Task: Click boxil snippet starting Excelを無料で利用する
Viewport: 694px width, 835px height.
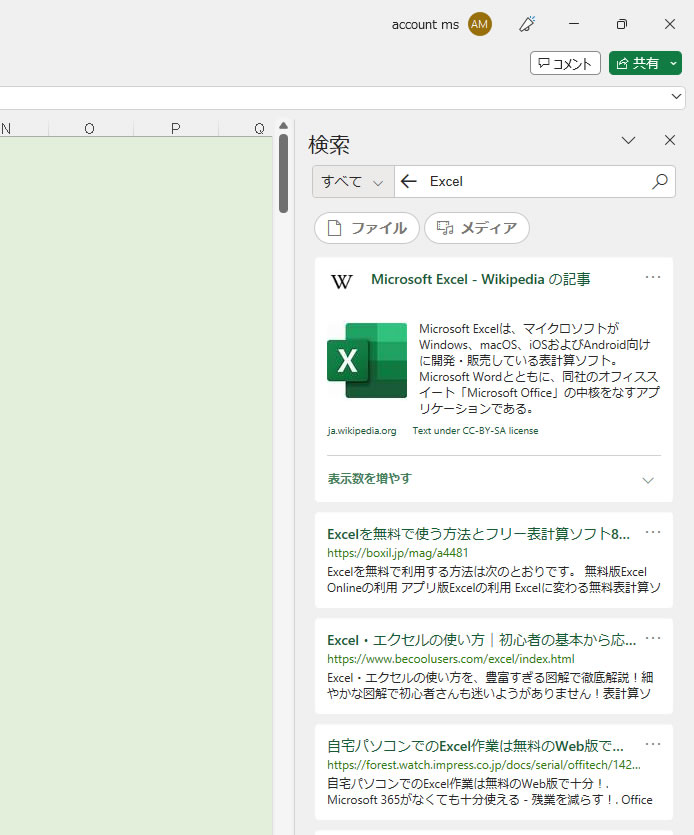Action: 494,579
